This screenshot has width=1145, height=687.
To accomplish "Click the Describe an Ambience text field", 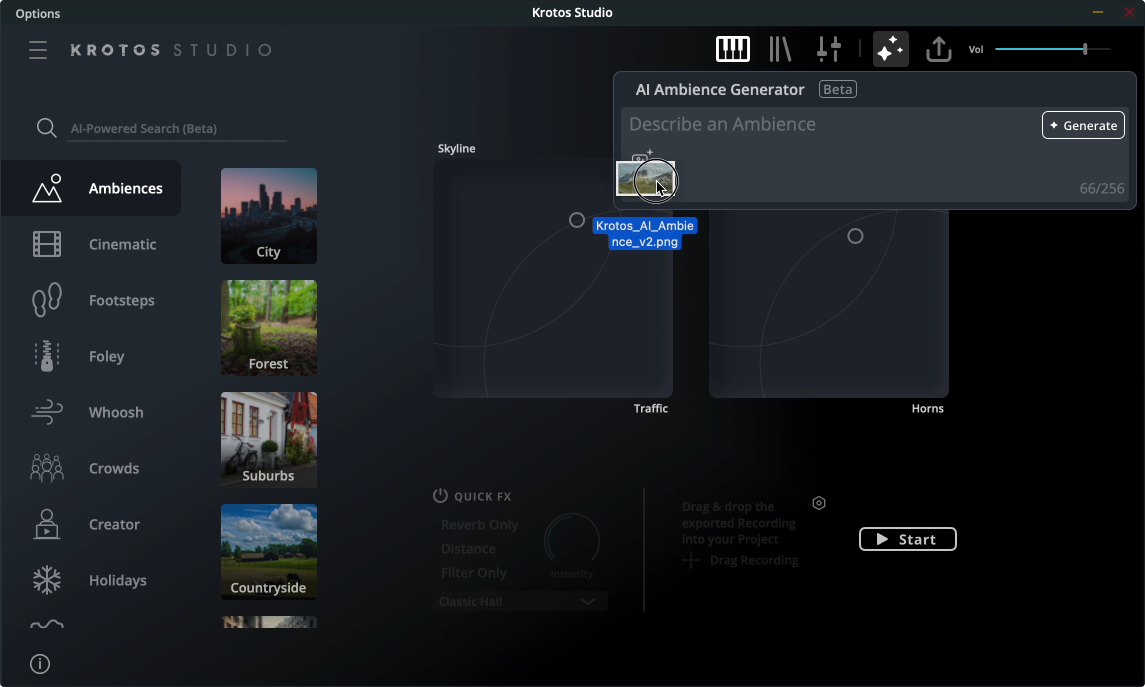I will point(830,125).
